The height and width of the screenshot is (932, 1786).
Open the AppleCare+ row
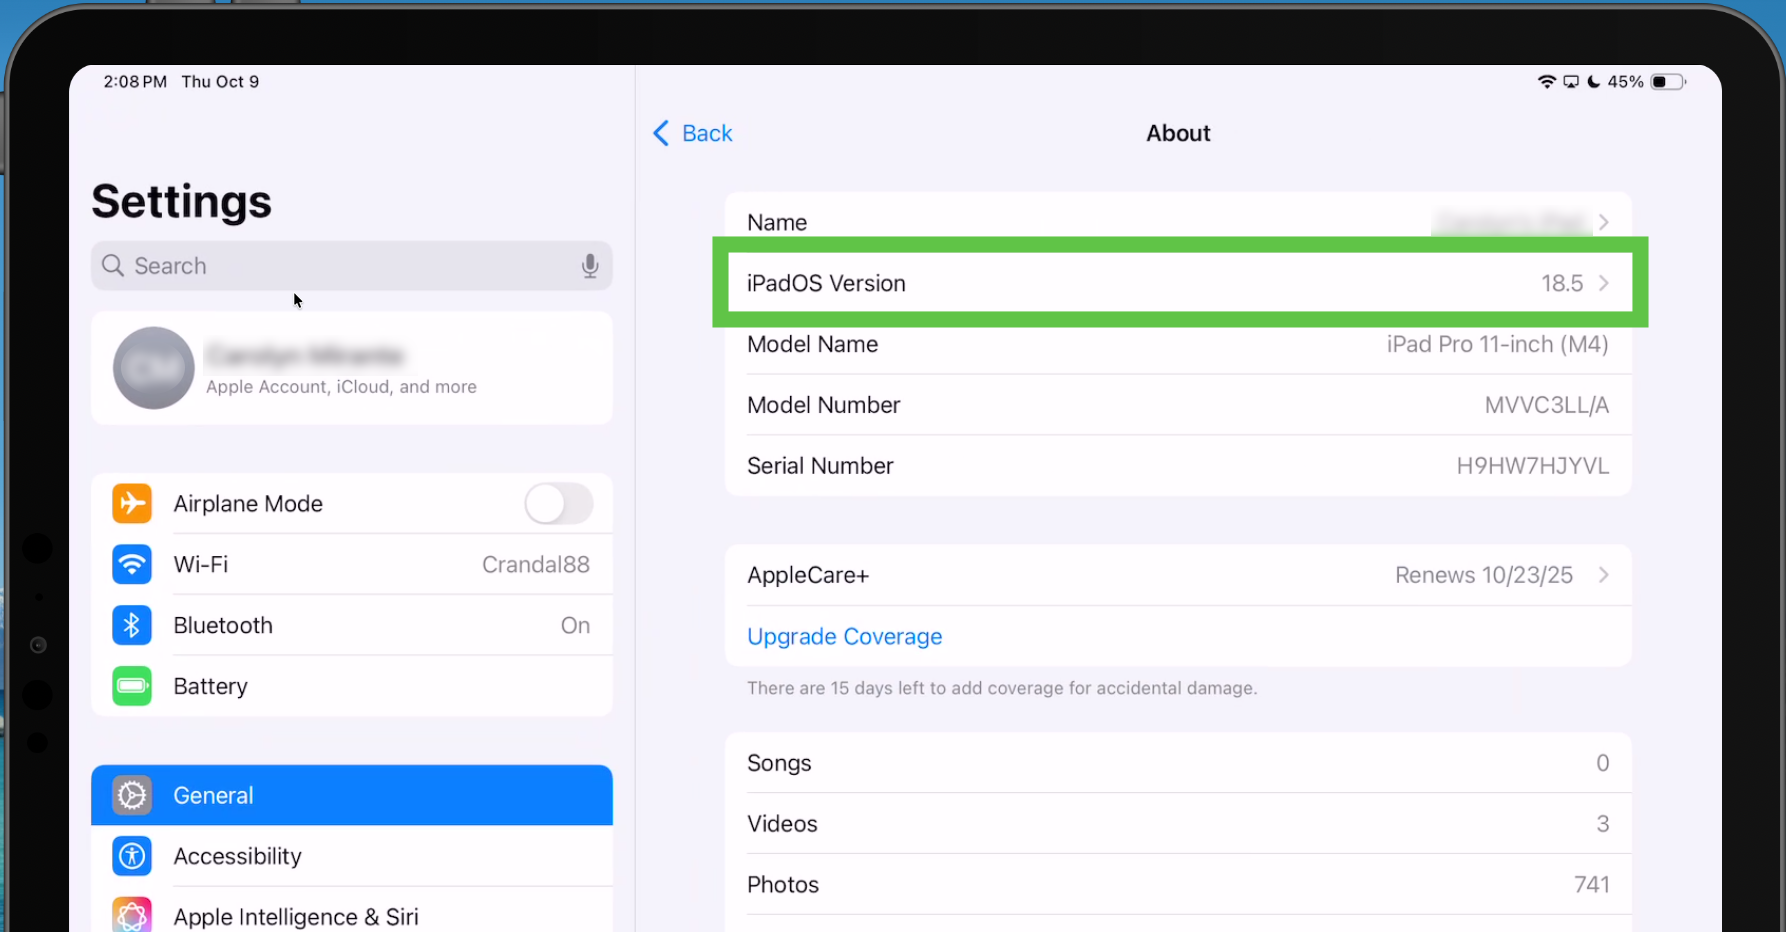point(1178,575)
